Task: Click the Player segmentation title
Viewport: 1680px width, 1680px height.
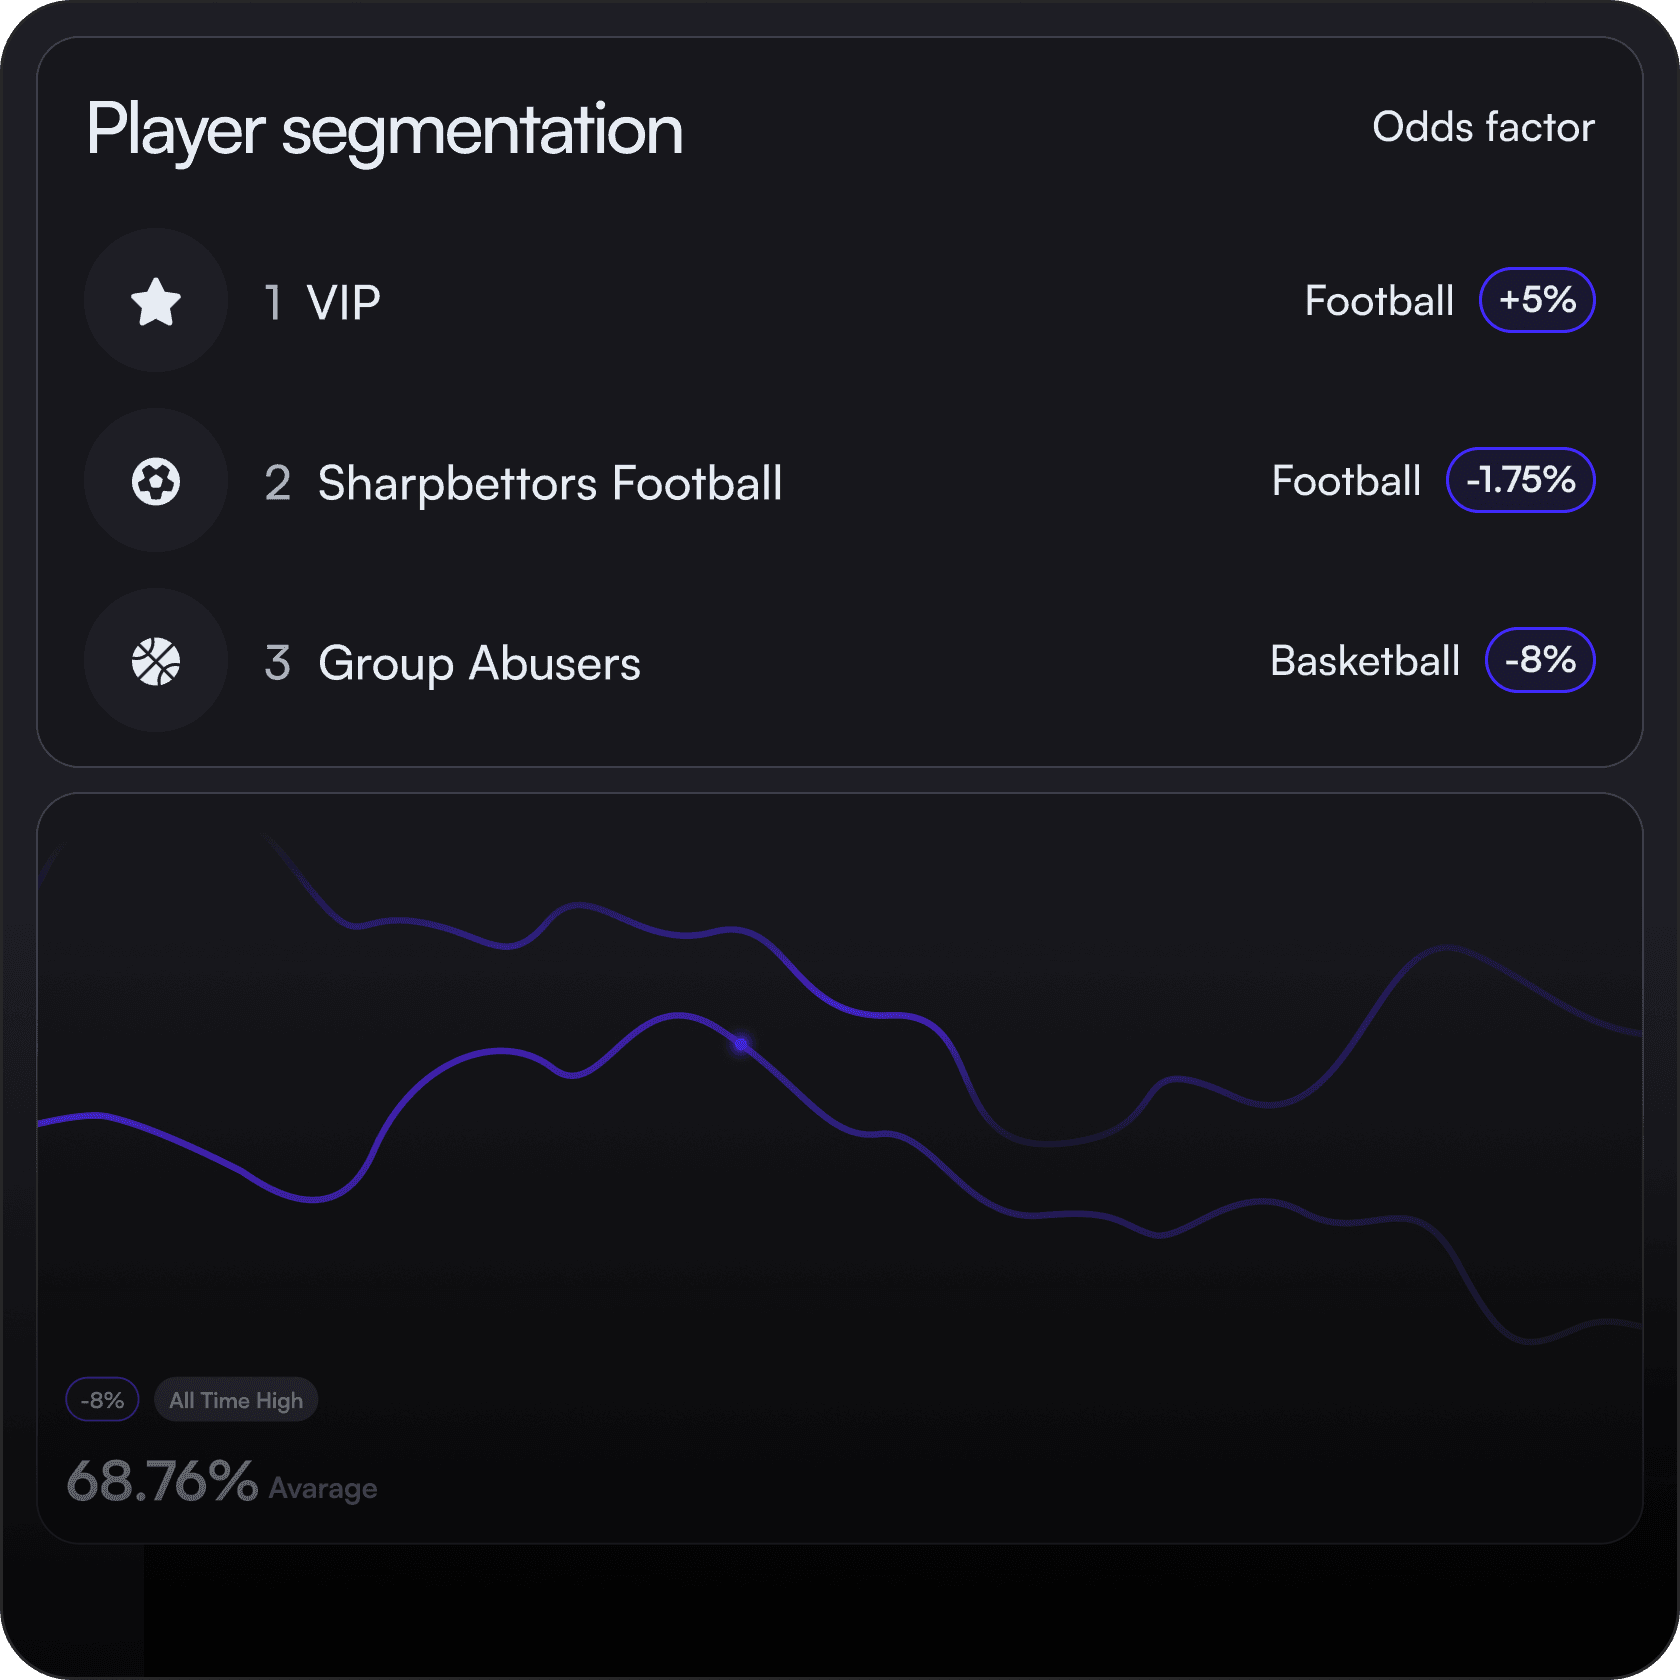Action: pos(385,130)
